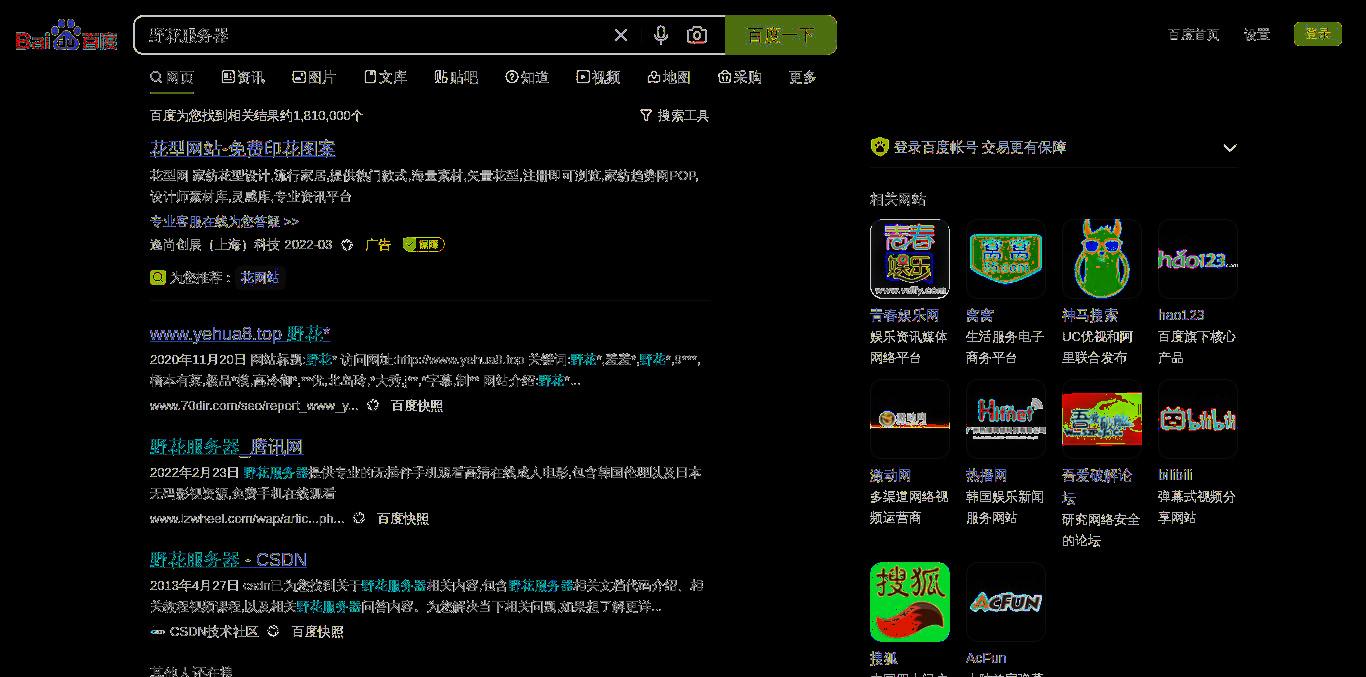Click the 热播网 text link
The image size is (1366, 677).
click(986, 475)
